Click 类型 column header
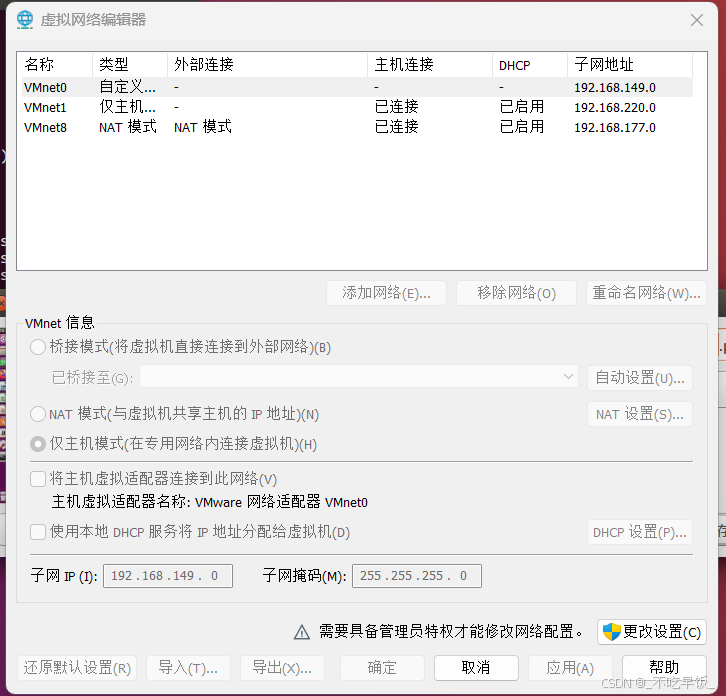 point(130,64)
